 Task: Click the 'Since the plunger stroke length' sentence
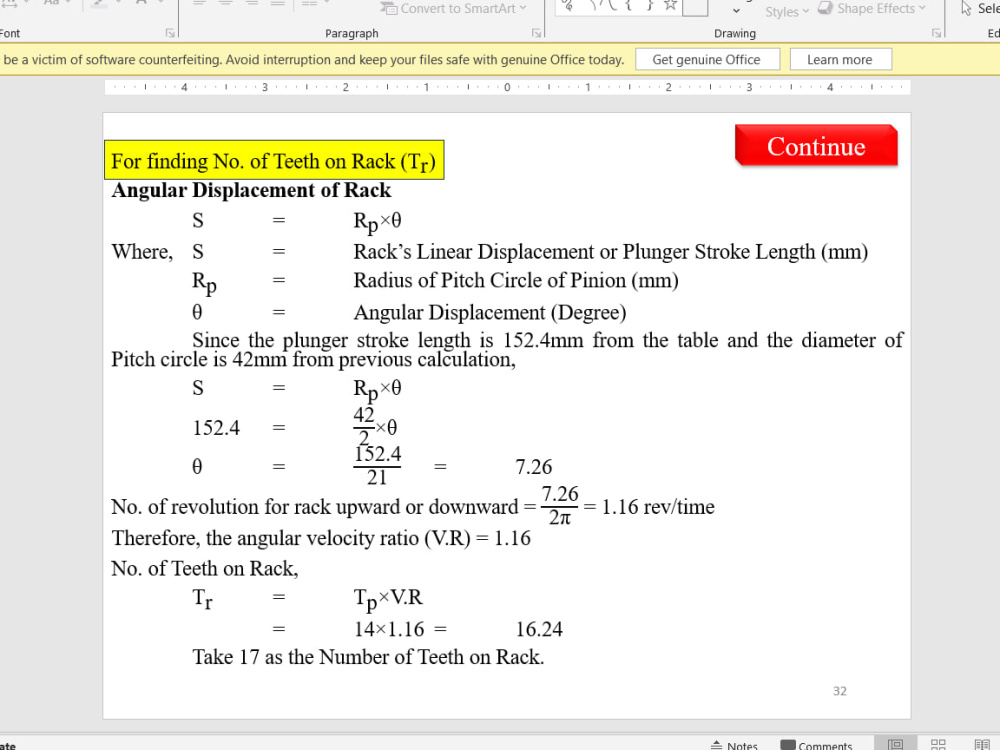coord(507,349)
